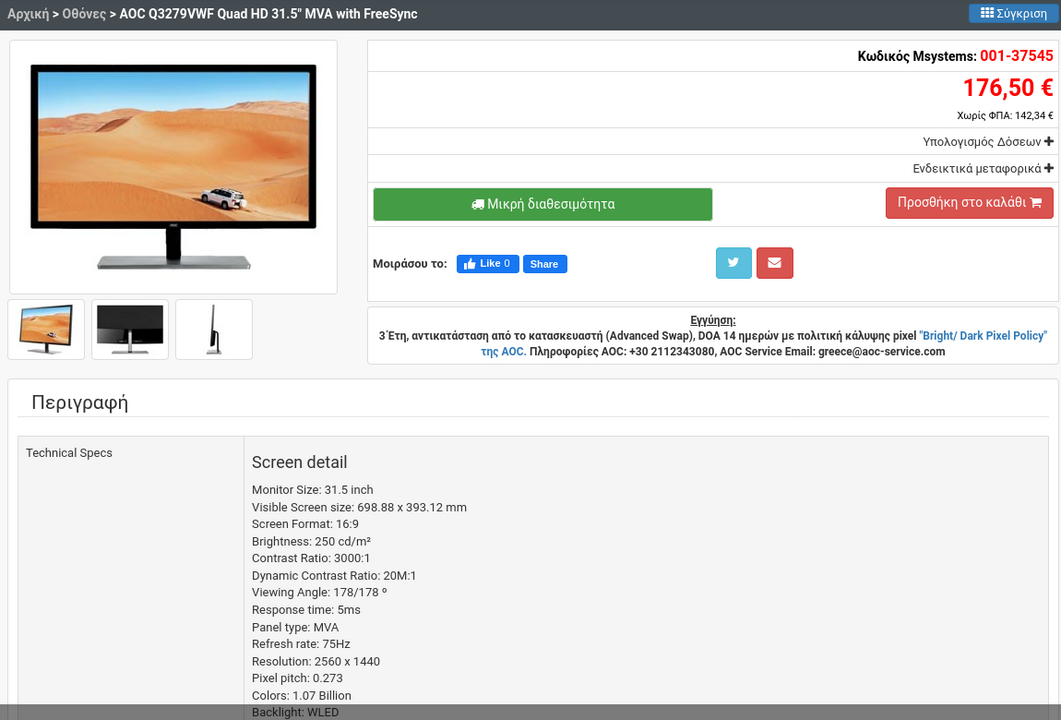Click the Contrast Ratio: 3000:1 line

pos(311,558)
